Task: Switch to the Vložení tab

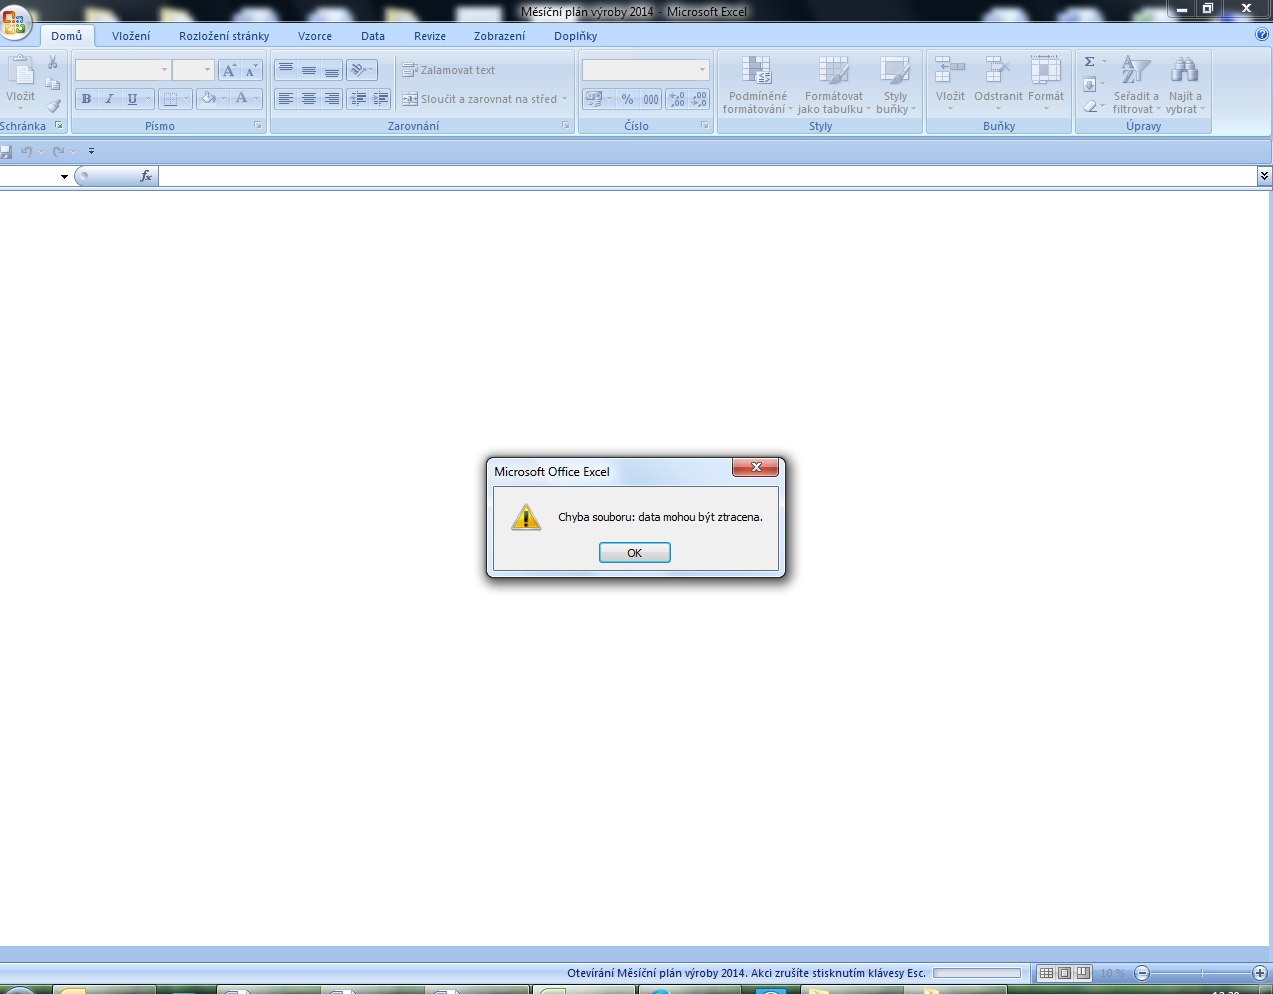Action: tap(131, 36)
